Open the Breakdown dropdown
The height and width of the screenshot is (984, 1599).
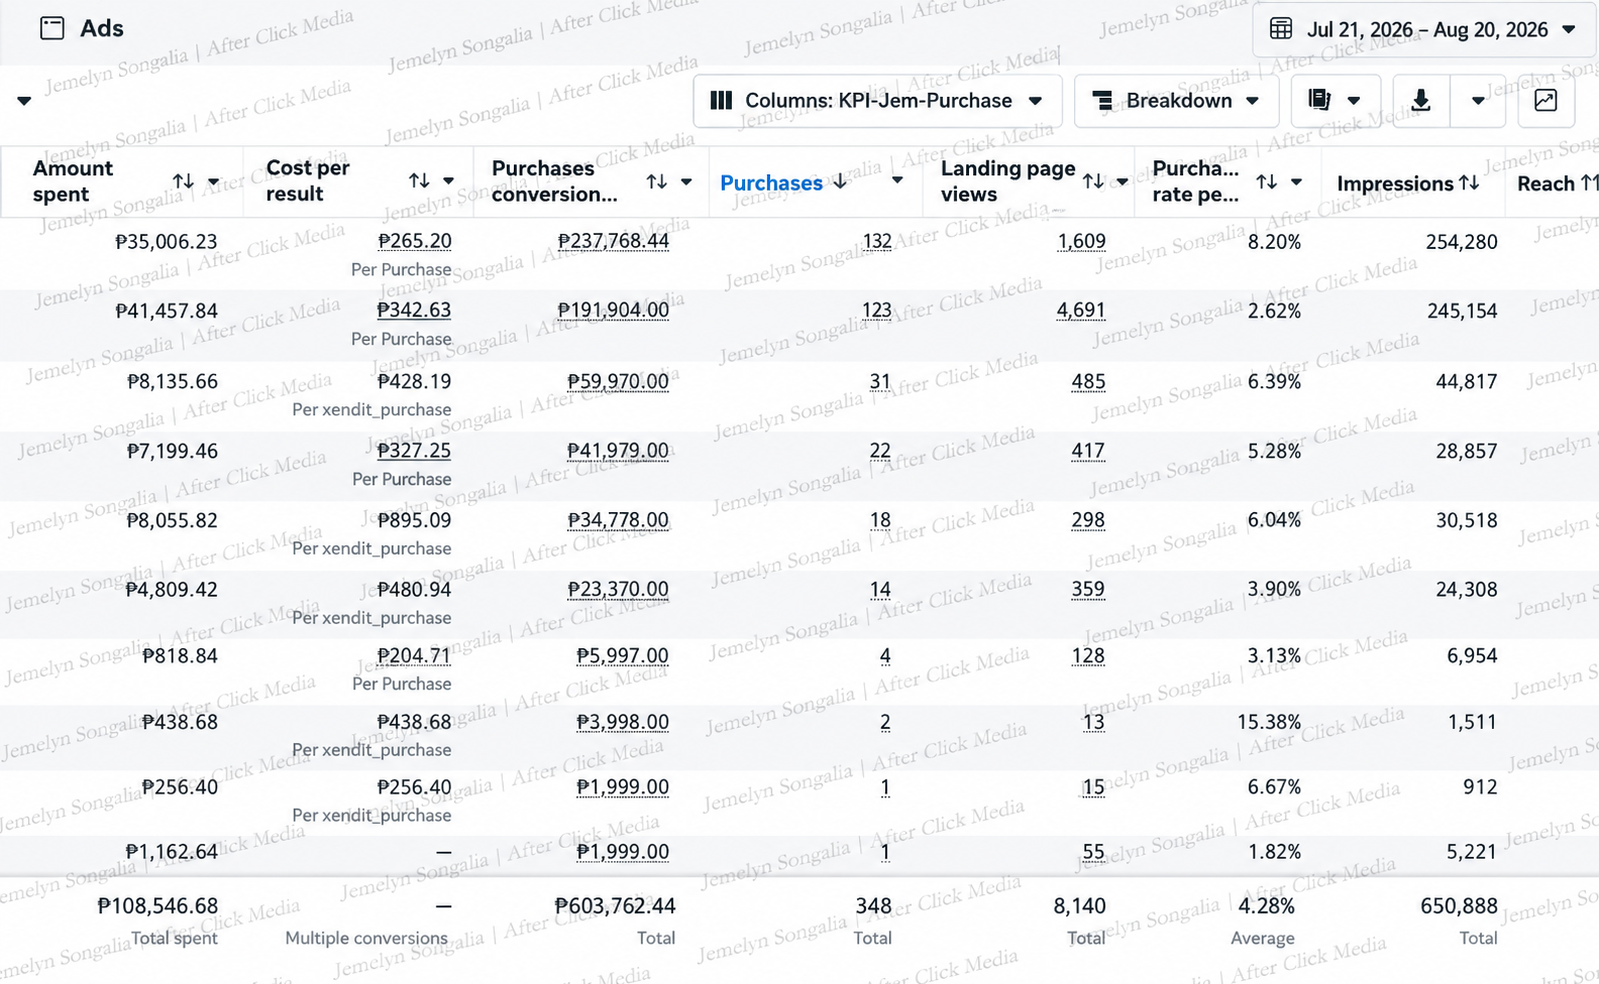[1176, 100]
